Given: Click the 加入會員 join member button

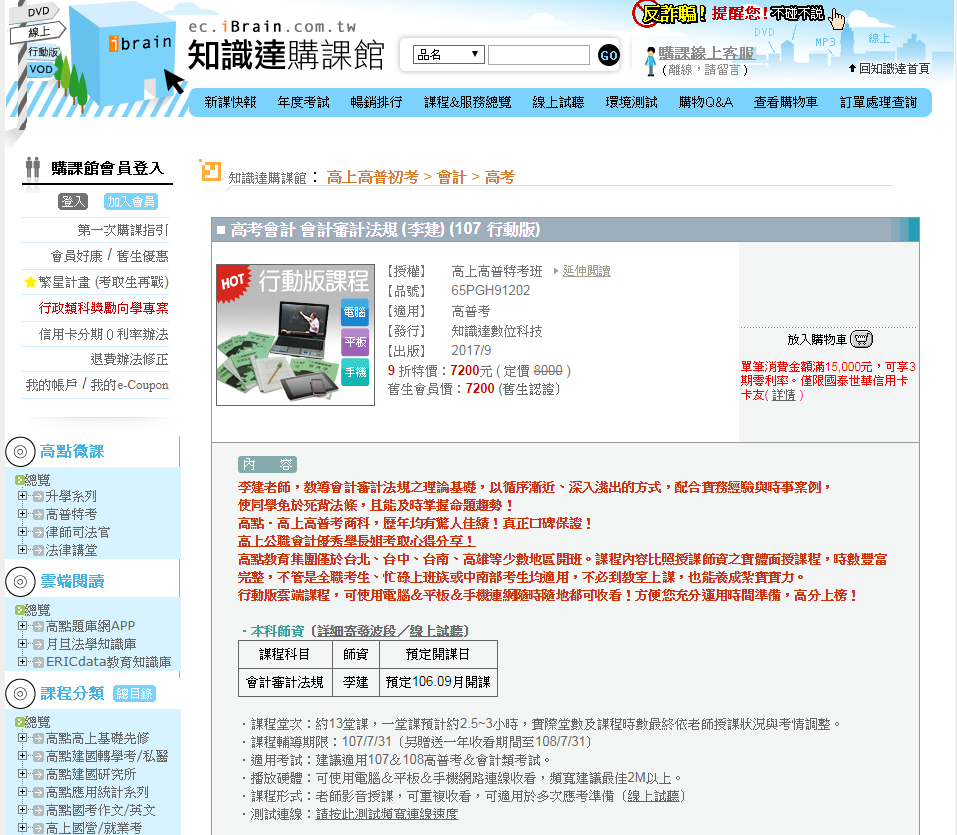Looking at the screenshot, I should (131, 201).
